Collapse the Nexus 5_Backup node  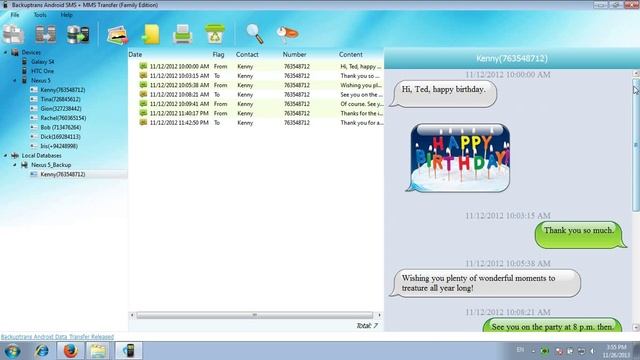(15, 165)
